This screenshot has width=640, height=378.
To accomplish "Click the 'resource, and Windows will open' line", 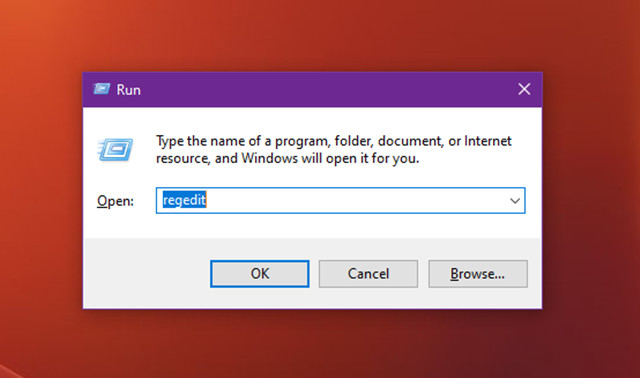I will click(287, 158).
